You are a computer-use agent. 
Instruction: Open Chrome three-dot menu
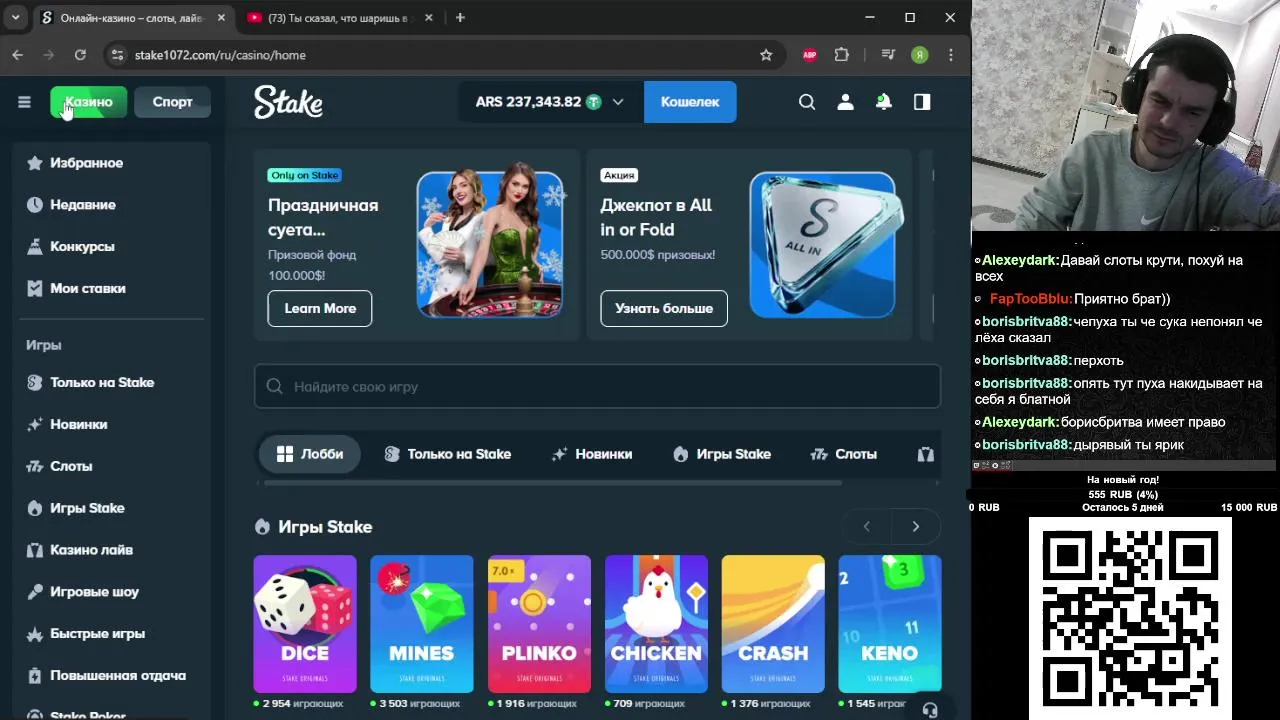click(x=951, y=55)
